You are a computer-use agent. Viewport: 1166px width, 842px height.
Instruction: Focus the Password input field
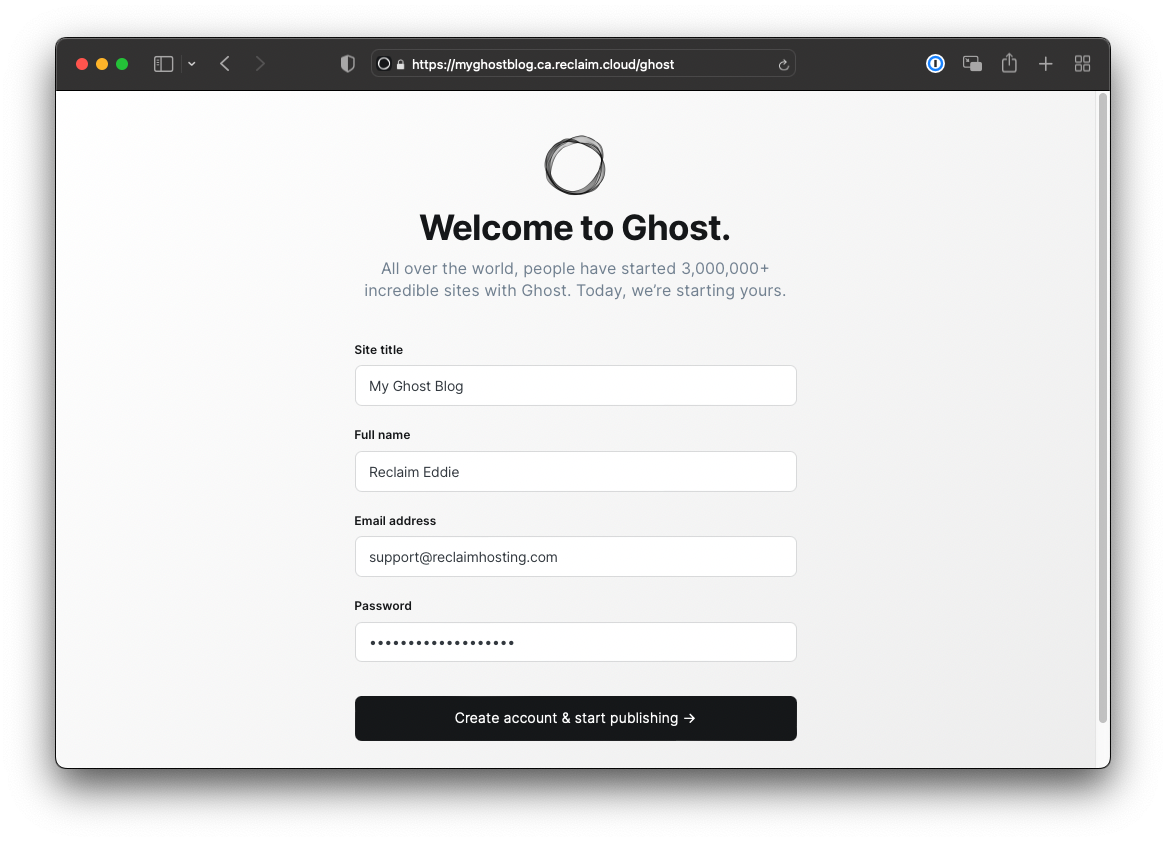click(x=576, y=642)
